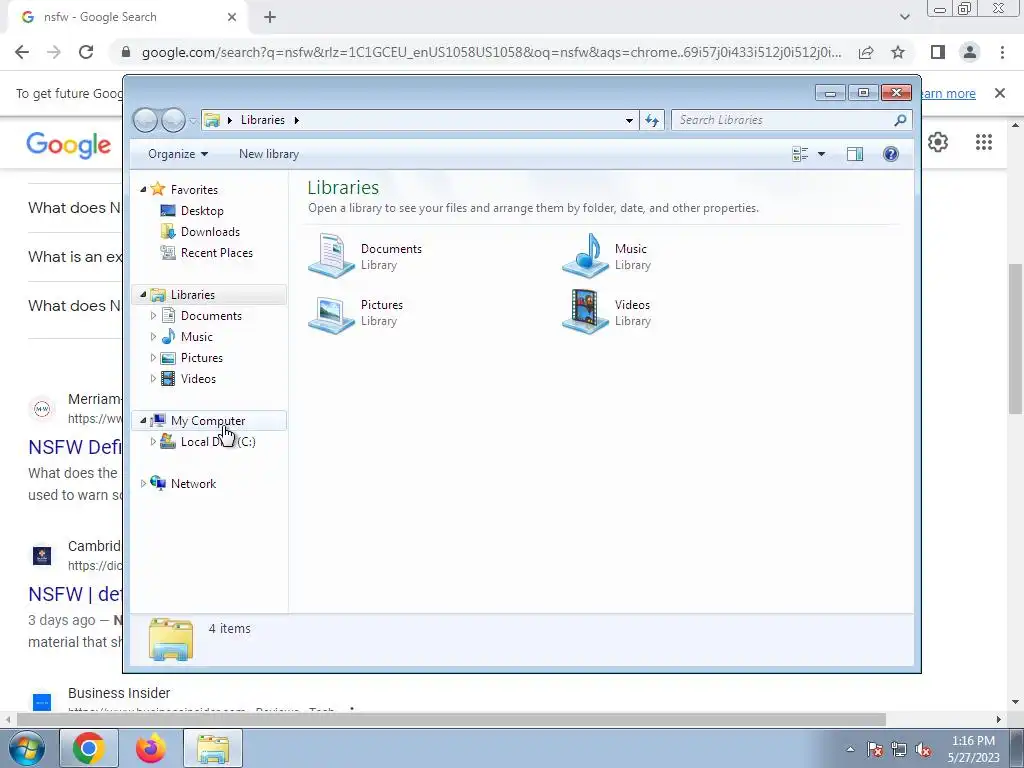Screen dimensions: 1024x768
Task: Open the Organize dropdown menu
Action: (178, 154)
